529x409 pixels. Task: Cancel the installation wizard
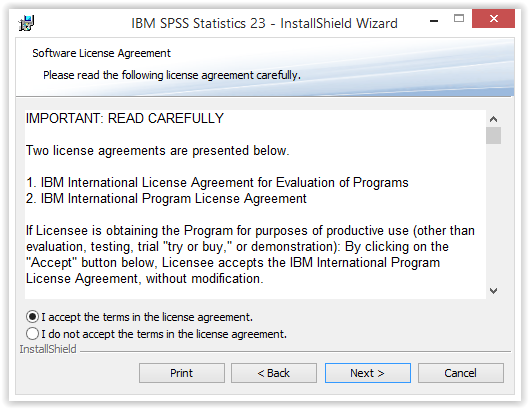(461, 373)
